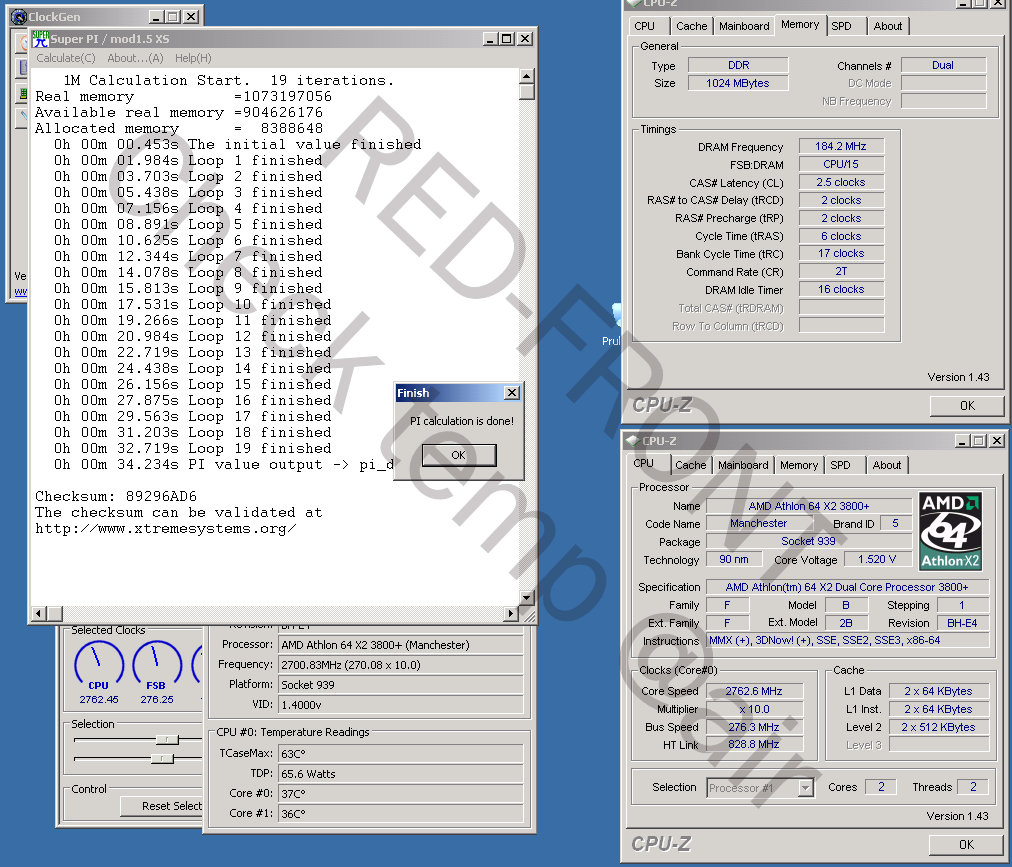Click the Processor field showing AMD Athlon 64 X2 3800+ (Manchester)
1012x867 pixels.
400,645
